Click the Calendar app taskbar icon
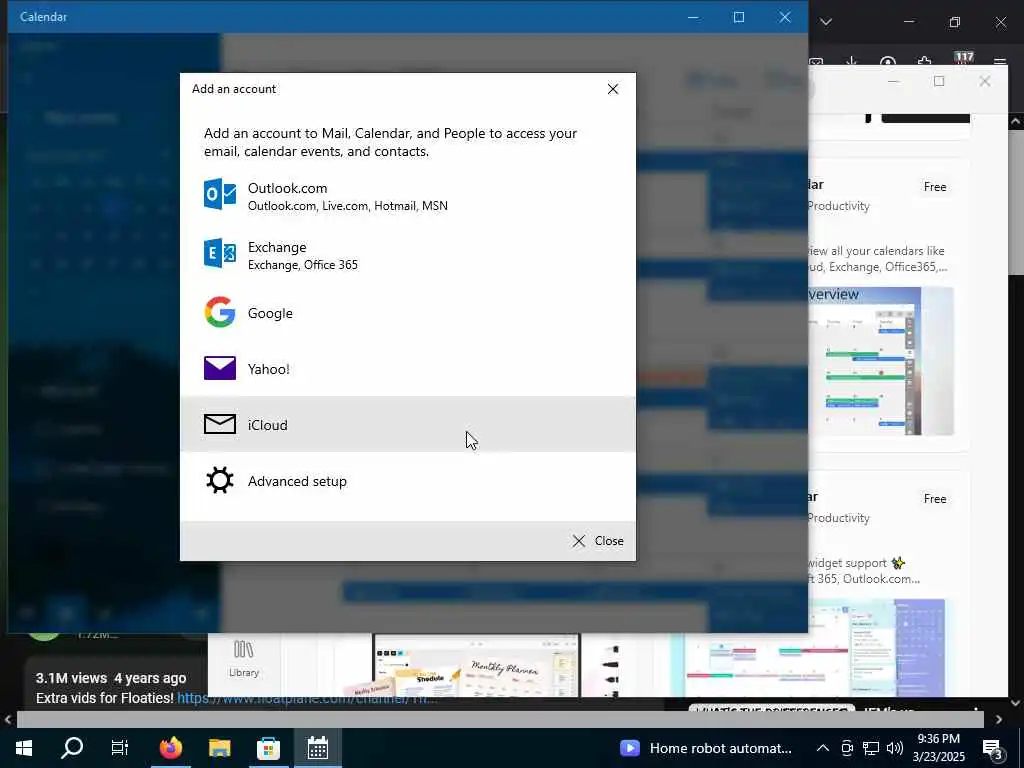 pyautogui.click(x=317, y=748)
